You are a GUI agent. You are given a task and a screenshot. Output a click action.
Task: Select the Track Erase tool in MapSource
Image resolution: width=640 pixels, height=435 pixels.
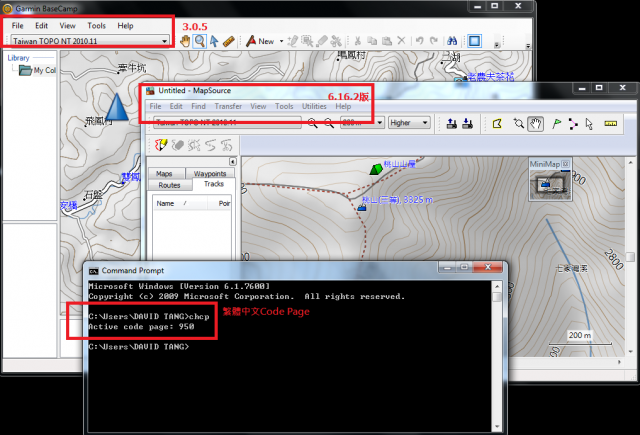[x=177, y=145]
